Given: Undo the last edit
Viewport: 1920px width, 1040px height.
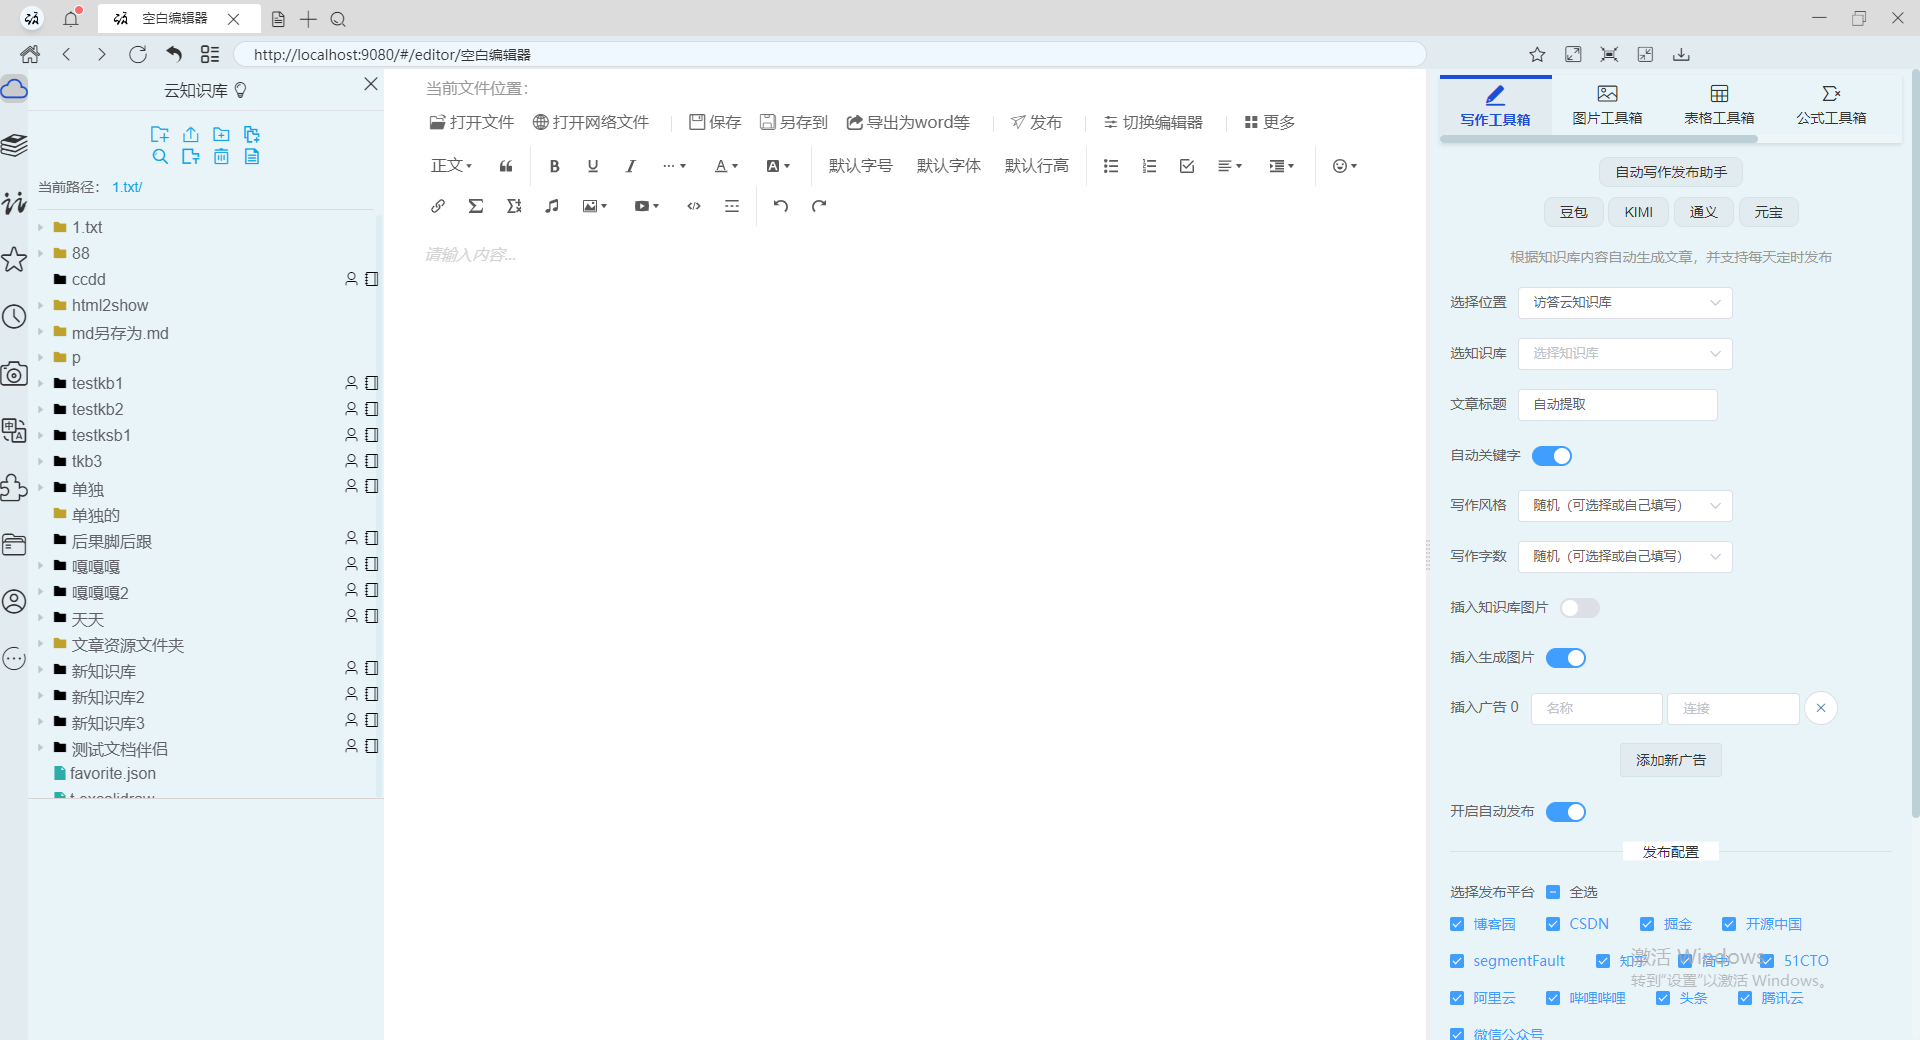Looking at the screenshot, I should (x=780, y=206).
